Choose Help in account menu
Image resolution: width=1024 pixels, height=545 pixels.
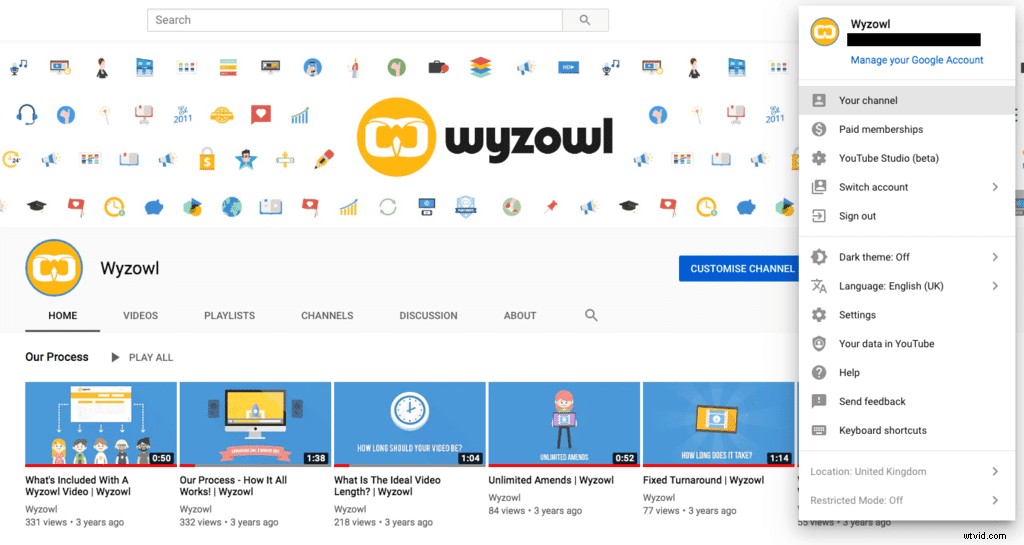(906, 373)
